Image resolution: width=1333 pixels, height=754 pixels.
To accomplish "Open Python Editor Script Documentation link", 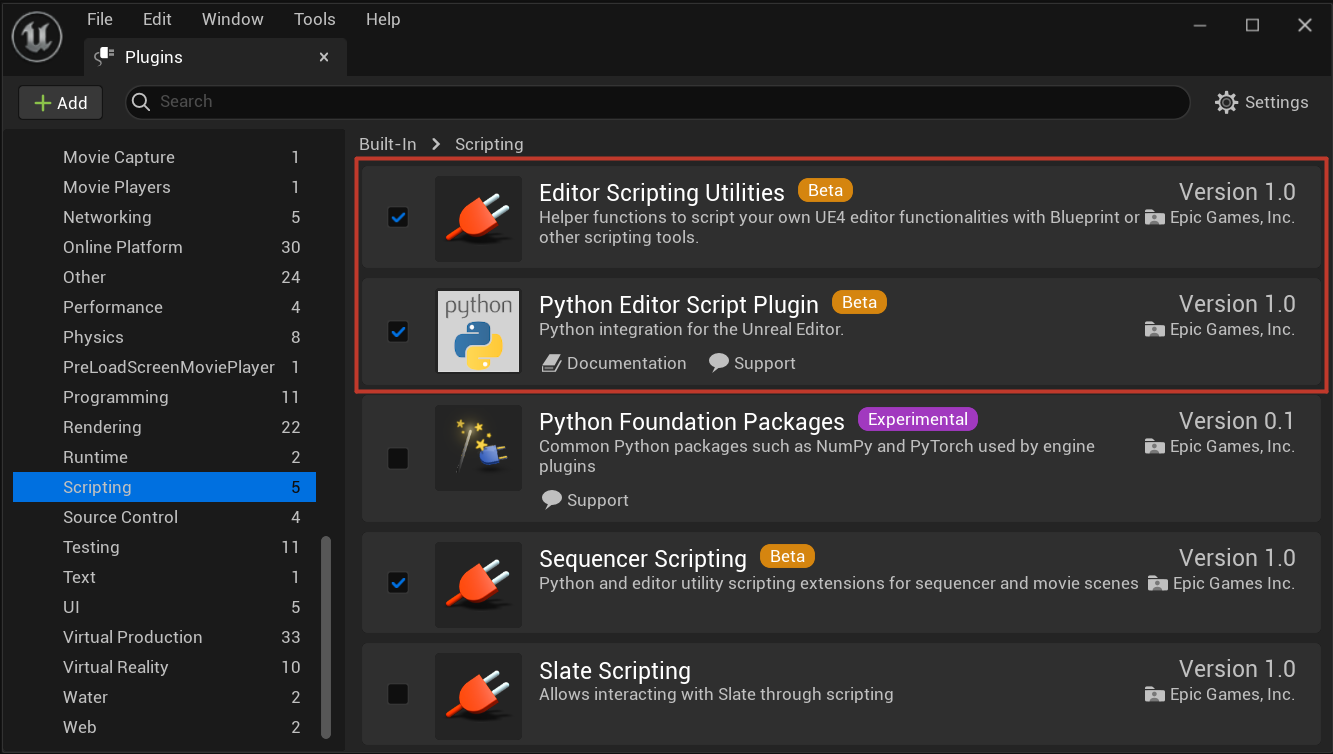I will (614, 363).
